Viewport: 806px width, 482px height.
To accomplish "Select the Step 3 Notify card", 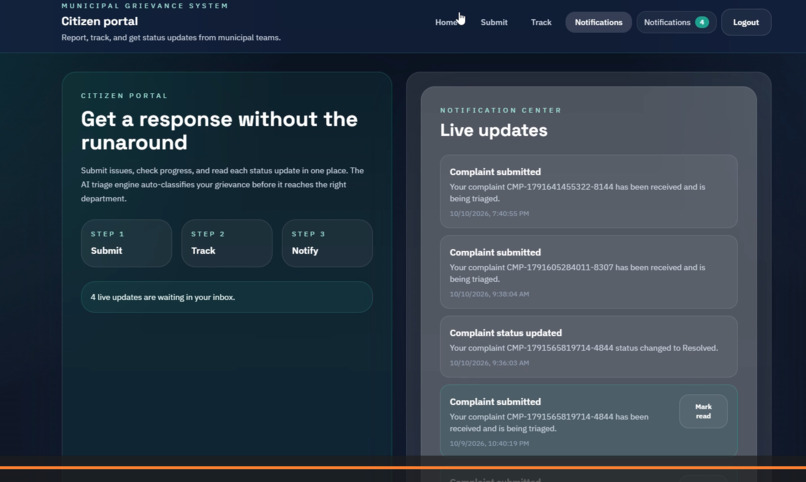I will 327,243.
